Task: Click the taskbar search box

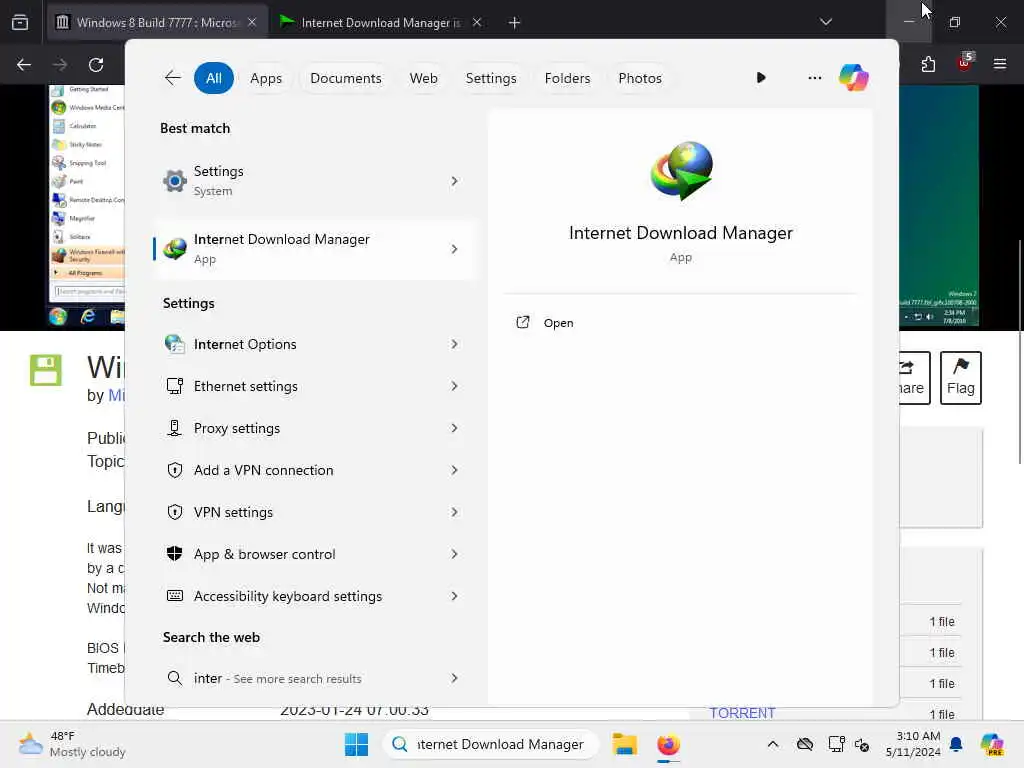Action: coord(490,744)
